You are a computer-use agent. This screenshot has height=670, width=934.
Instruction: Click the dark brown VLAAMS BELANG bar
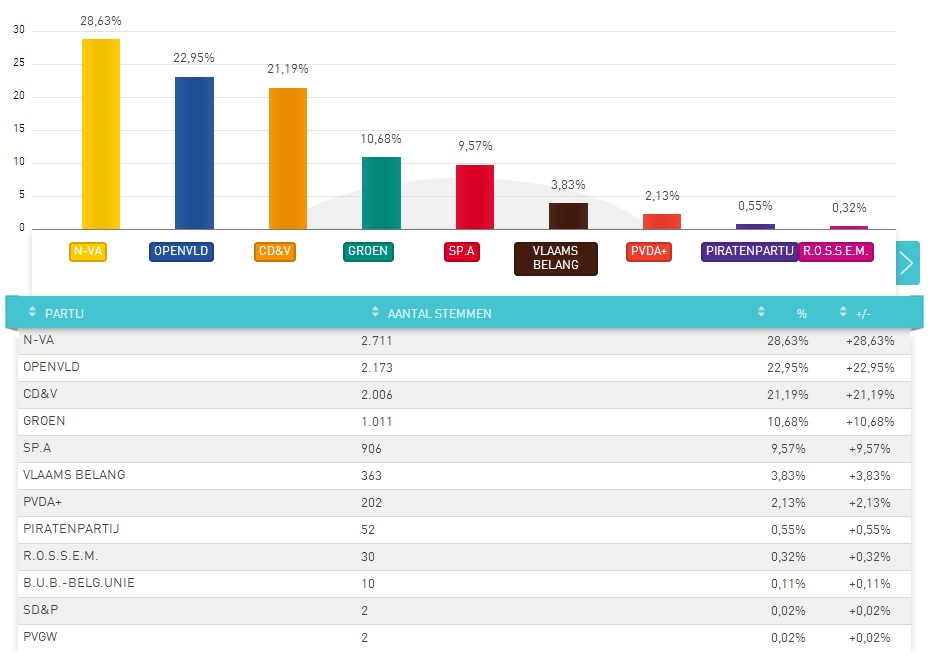pyautogui.click(x=568, y=216)
